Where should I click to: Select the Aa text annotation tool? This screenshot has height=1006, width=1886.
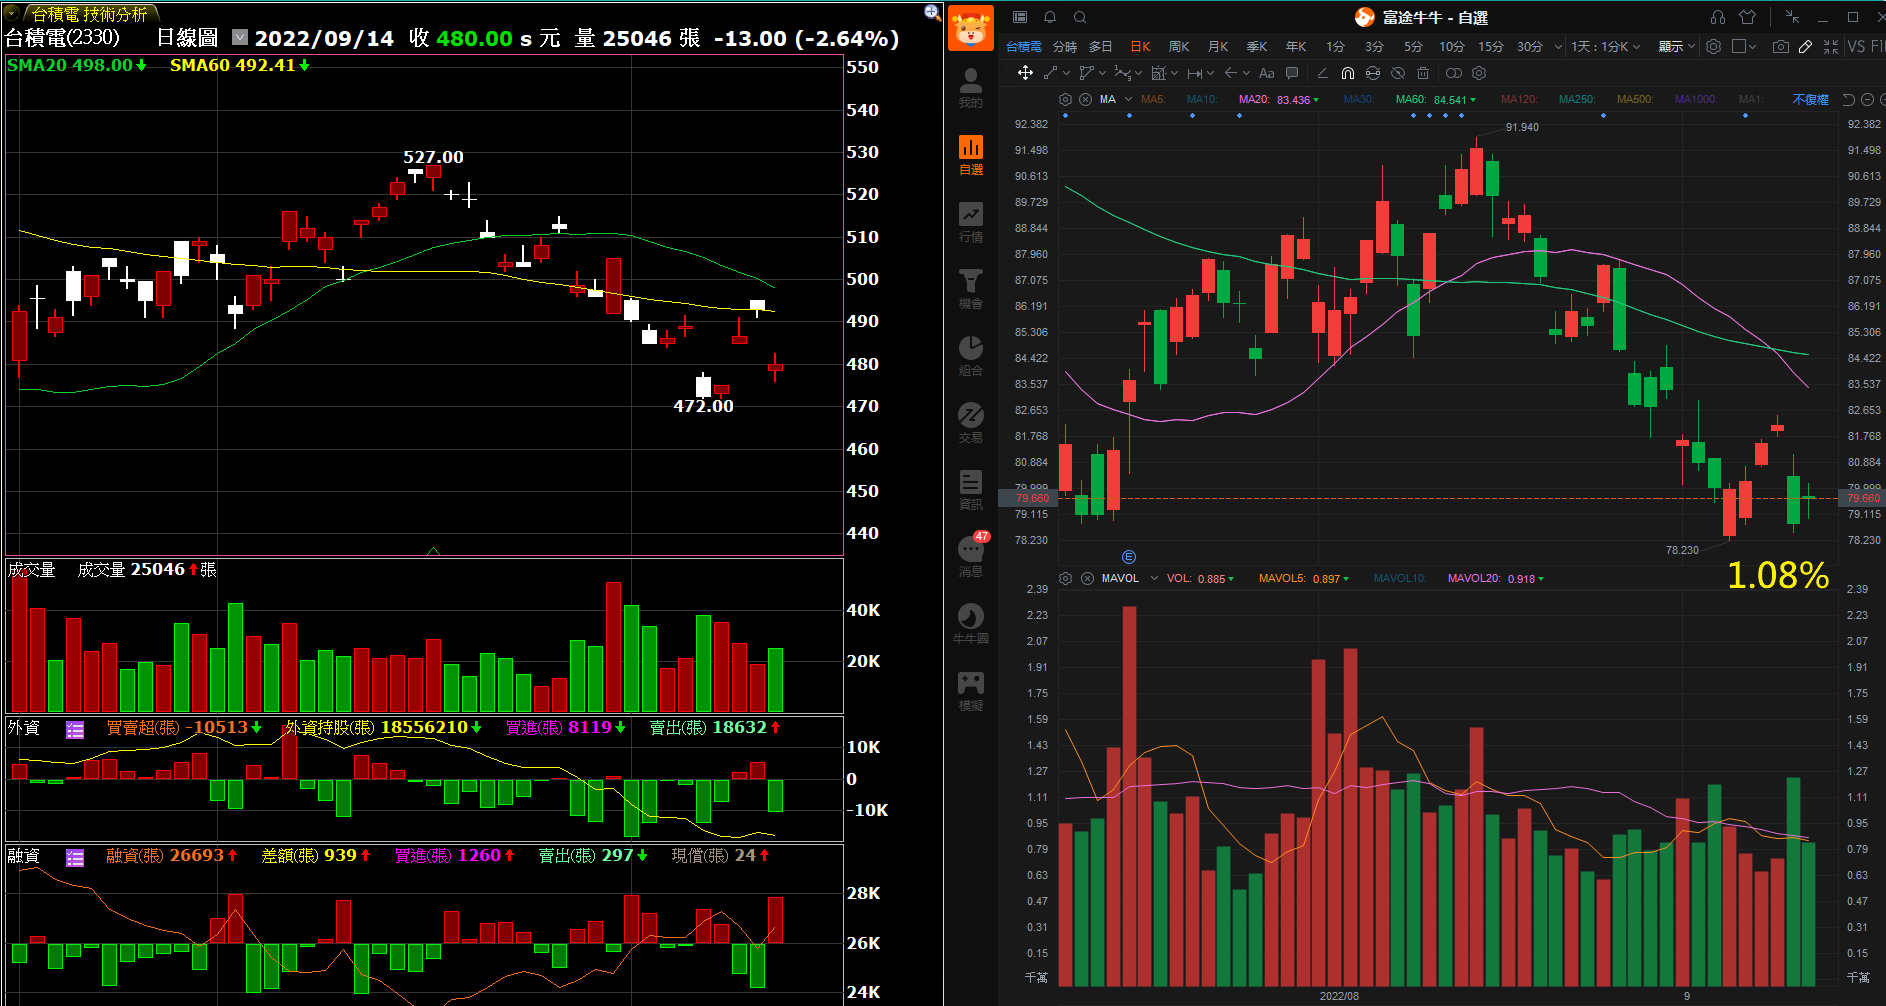pos(1267,73)
